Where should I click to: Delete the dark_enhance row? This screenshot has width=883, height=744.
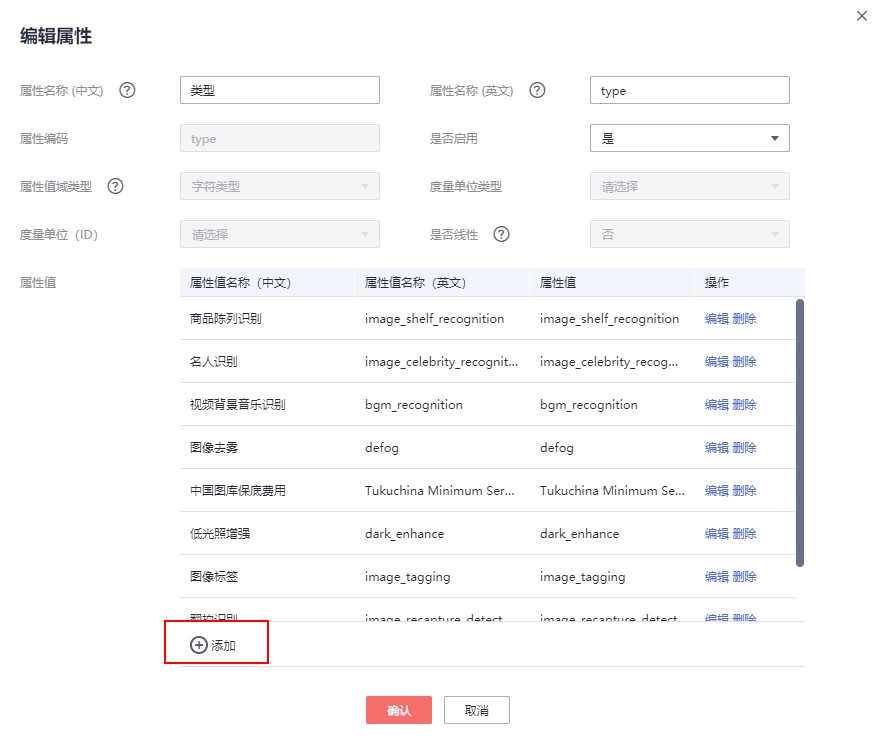[x=744, y=534]
